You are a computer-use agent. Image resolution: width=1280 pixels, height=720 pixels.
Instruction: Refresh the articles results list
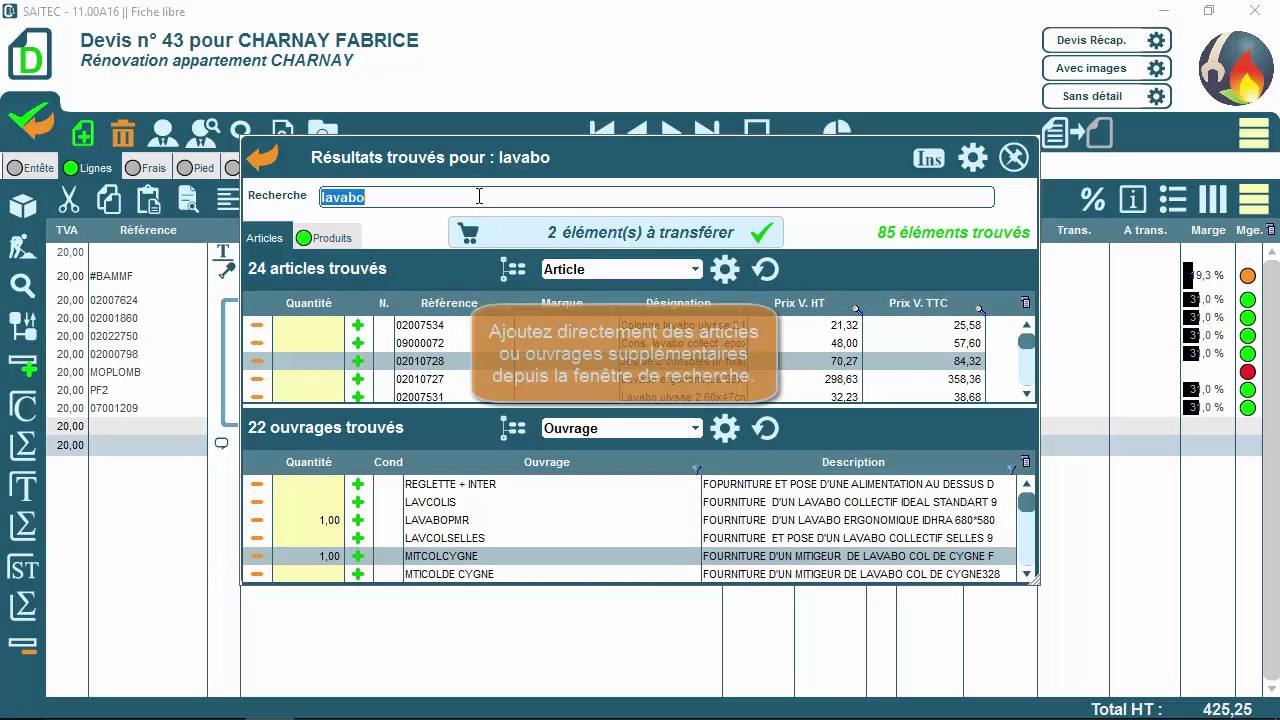(765, 269)
